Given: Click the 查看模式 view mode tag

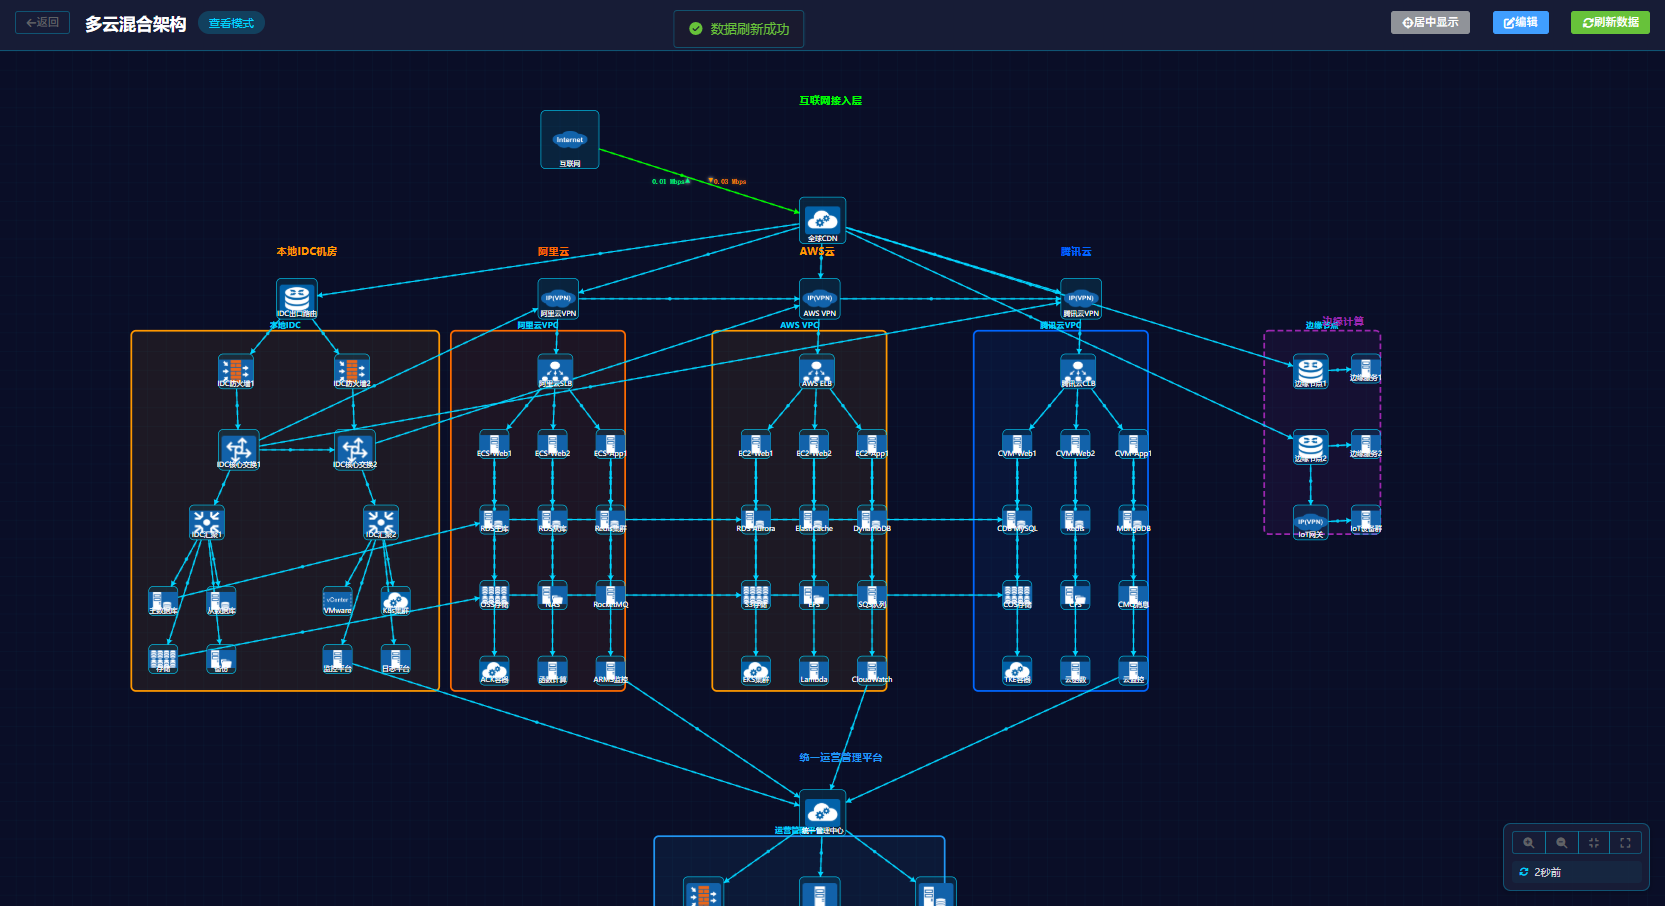Looking at the screenshot, I should click(x=231, y=23).
